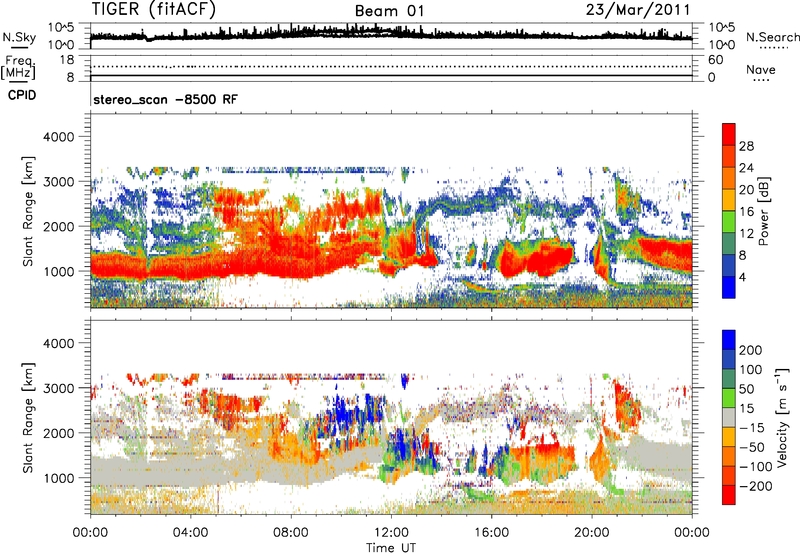Click the 1000 tick in velocity panel
The height and width of the screenshot is (554, 800).
click(x=59, y=478)
